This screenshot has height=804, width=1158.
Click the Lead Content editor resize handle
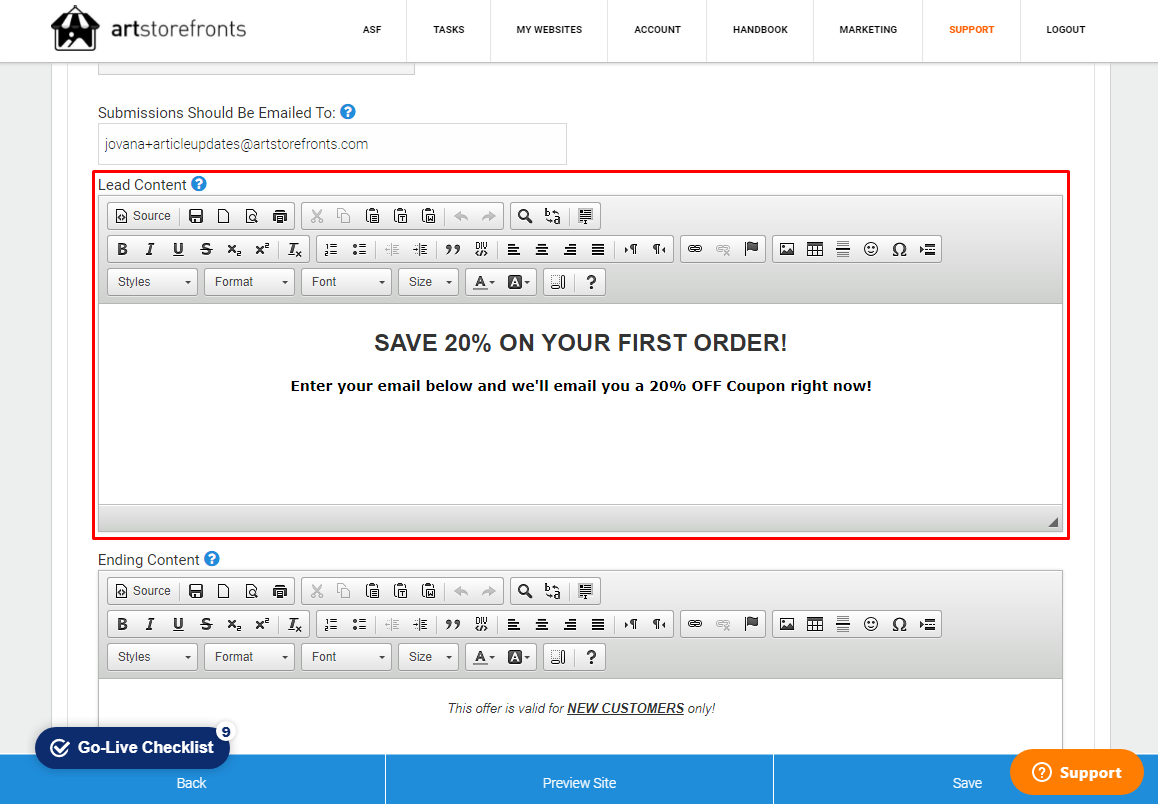[1053, 522]
